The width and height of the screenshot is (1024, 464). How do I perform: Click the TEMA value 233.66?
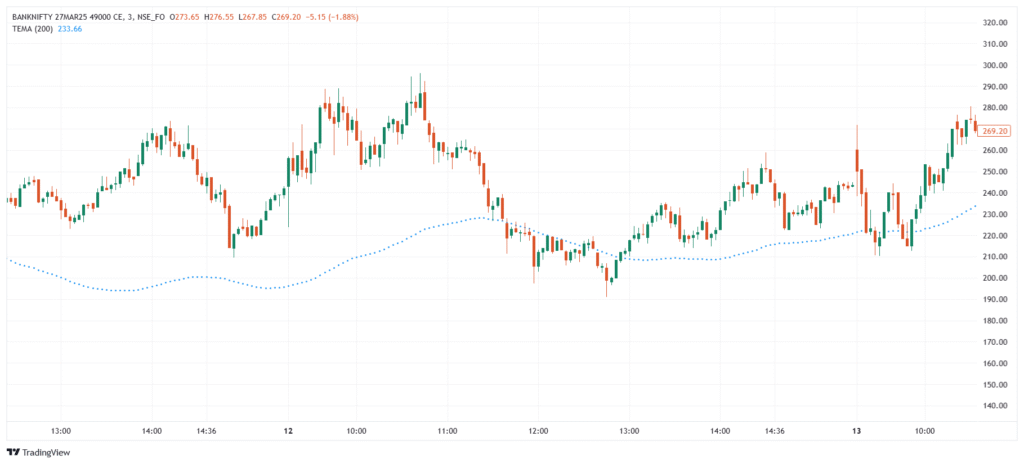point(71,28)
